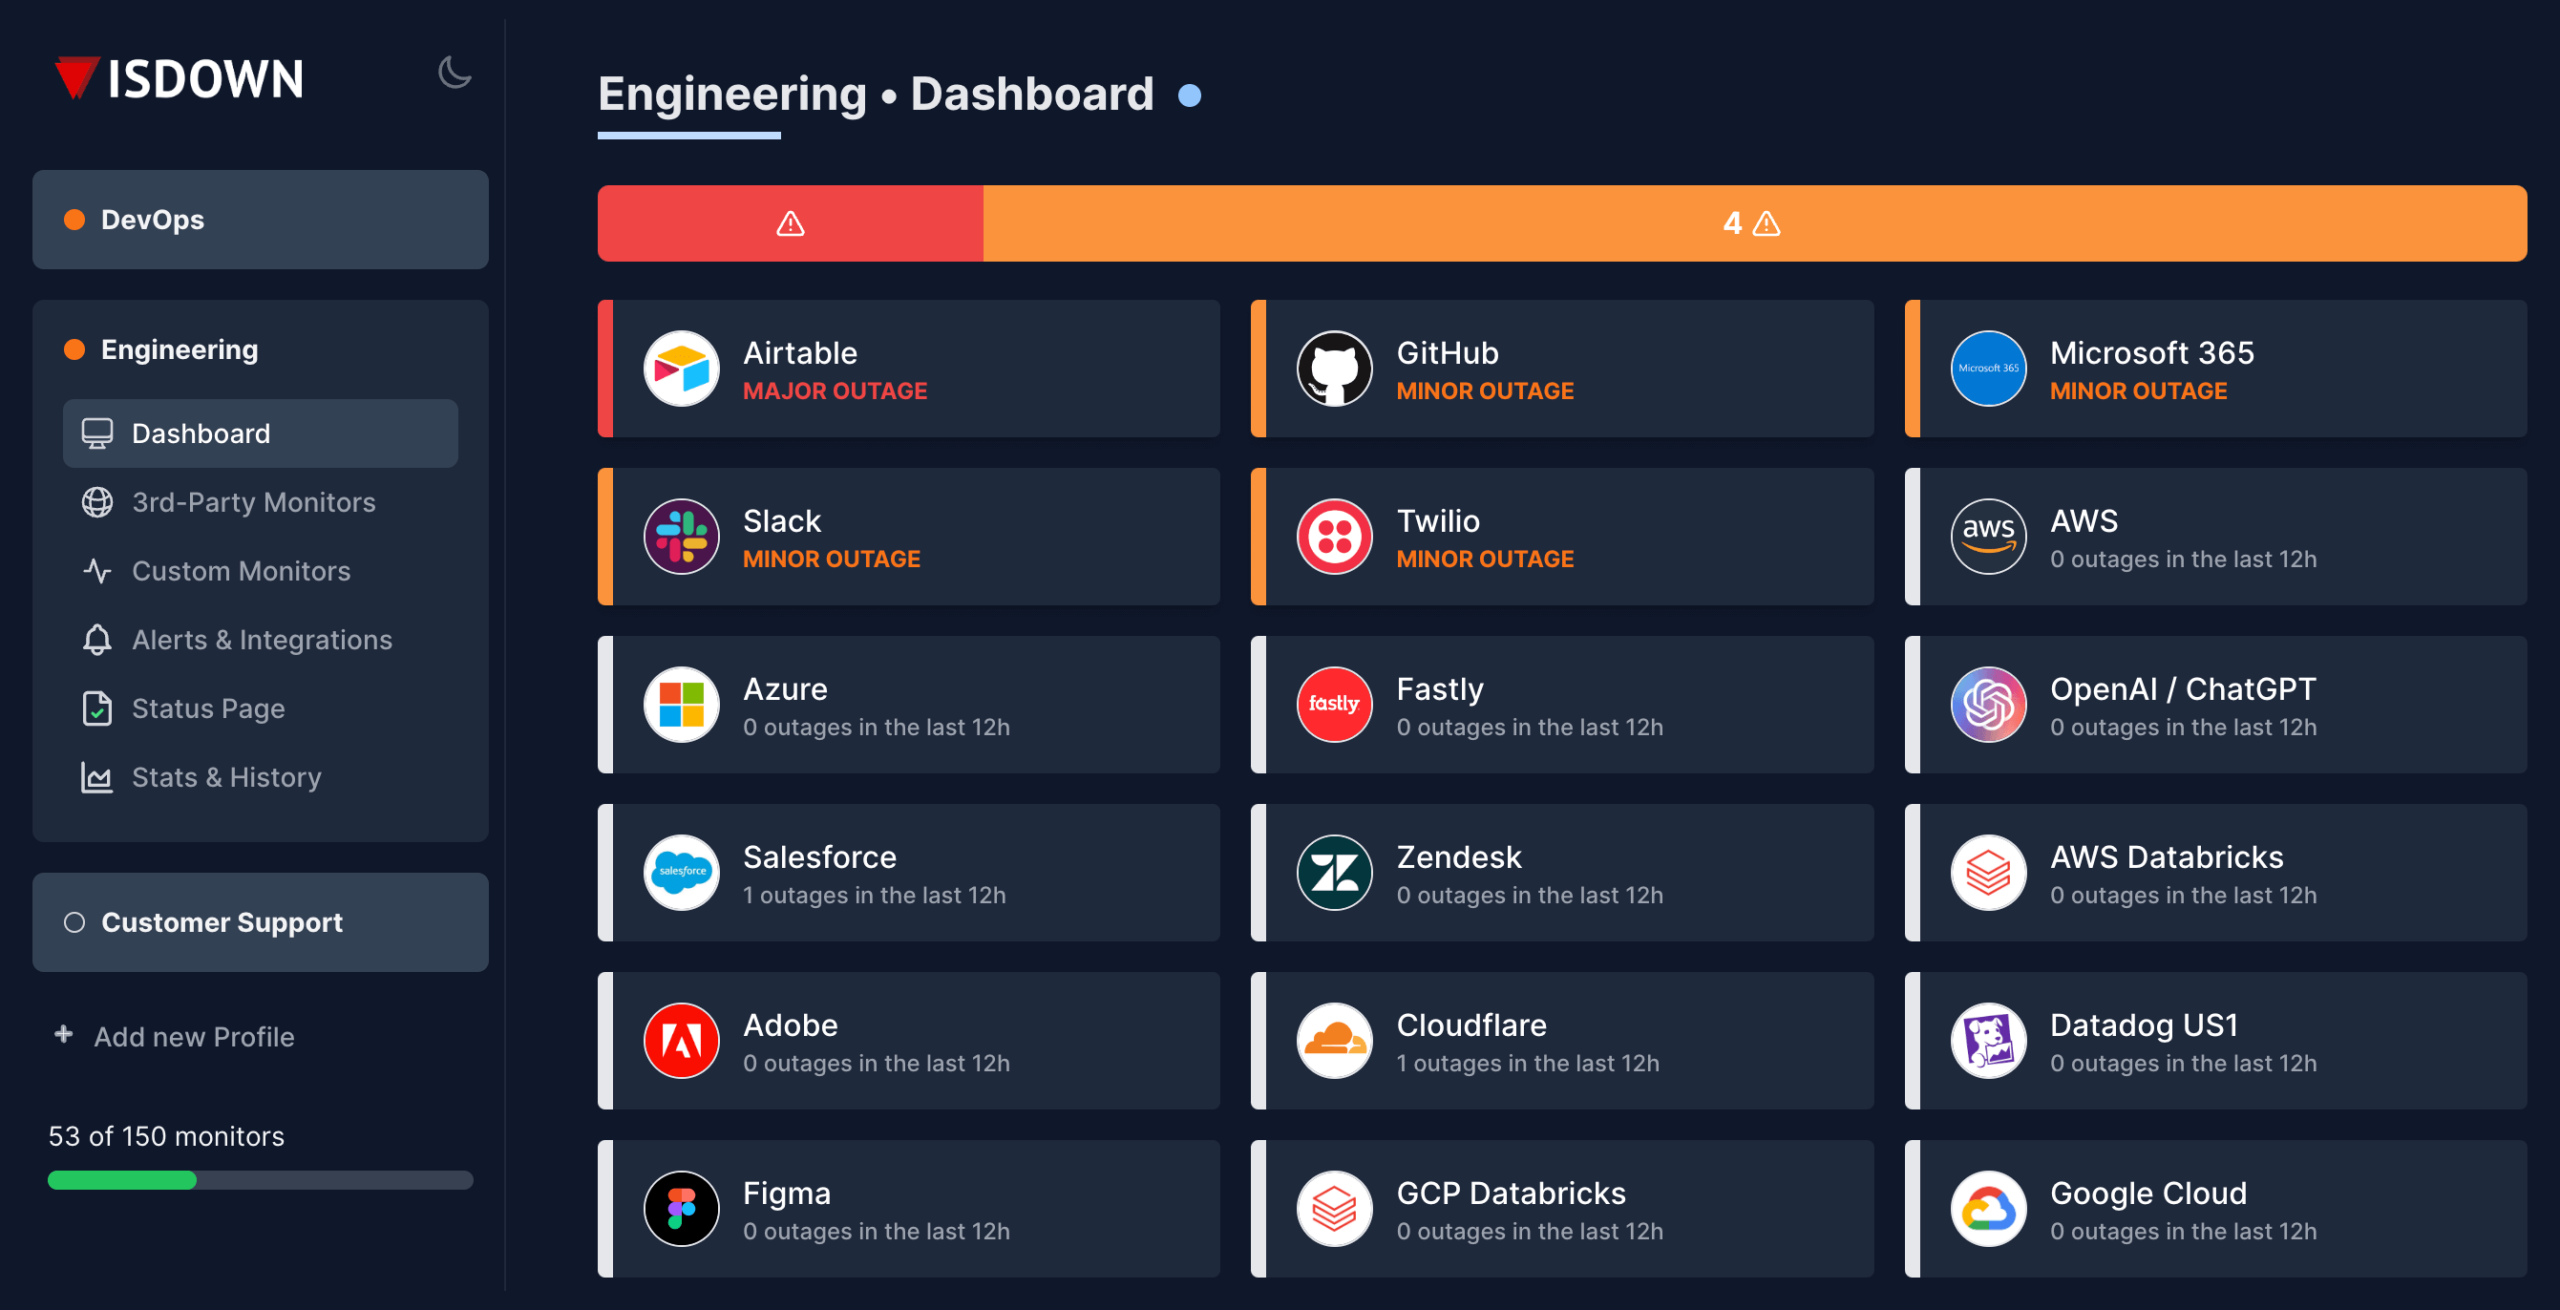Open the Airtable service logo
The height and width of the screenshot is (1310, 2560).
point(681,369)
